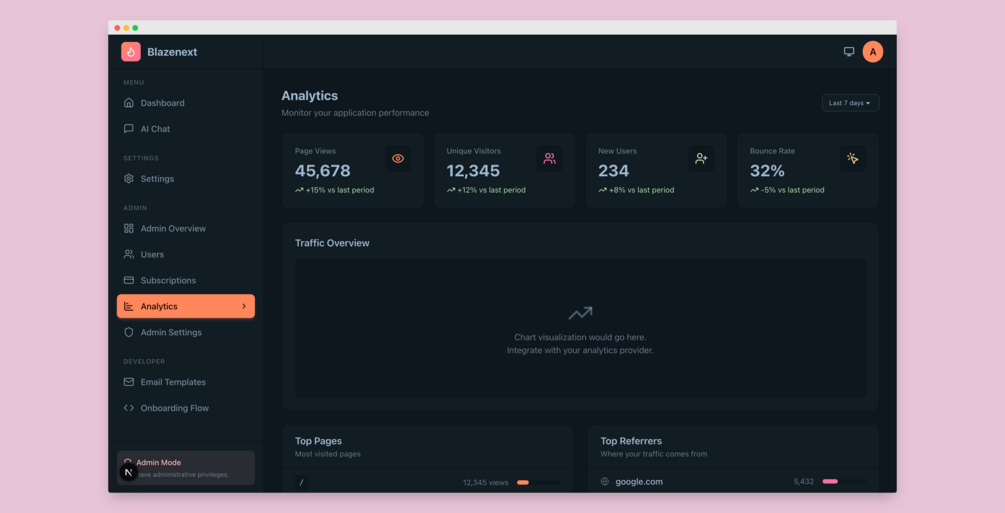This screenshot has width=1005, height=513.
Task: Click the globe icon beside google.com
Action: (604, 482)
